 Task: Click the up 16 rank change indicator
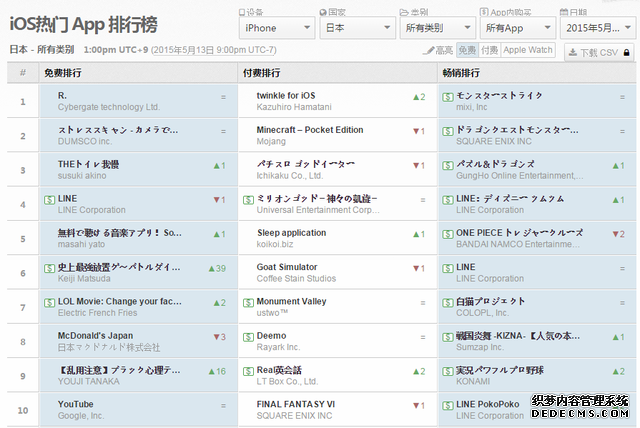(217, 371)
